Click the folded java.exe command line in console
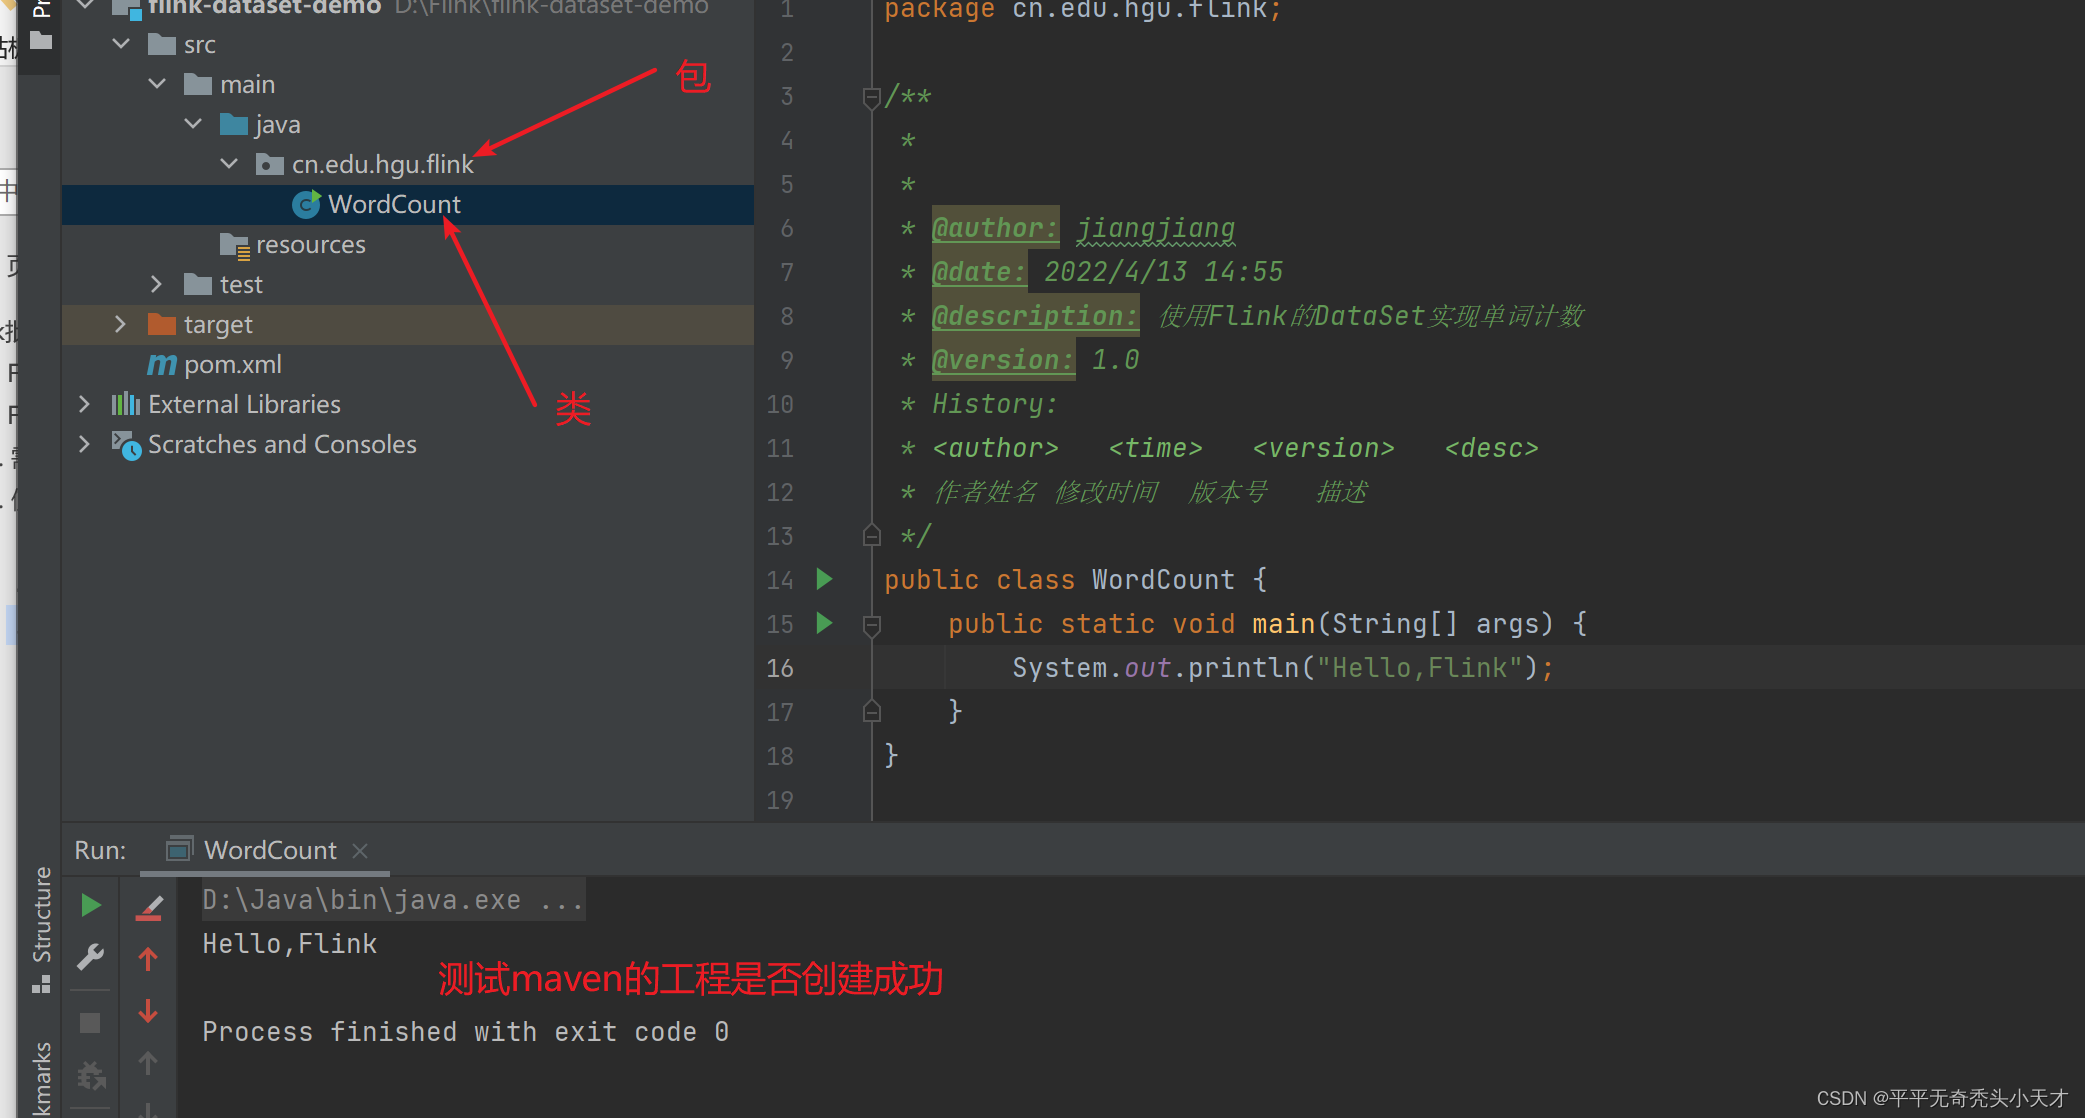This screenshot has width=2085, height=1118. (x=392, y=900)
